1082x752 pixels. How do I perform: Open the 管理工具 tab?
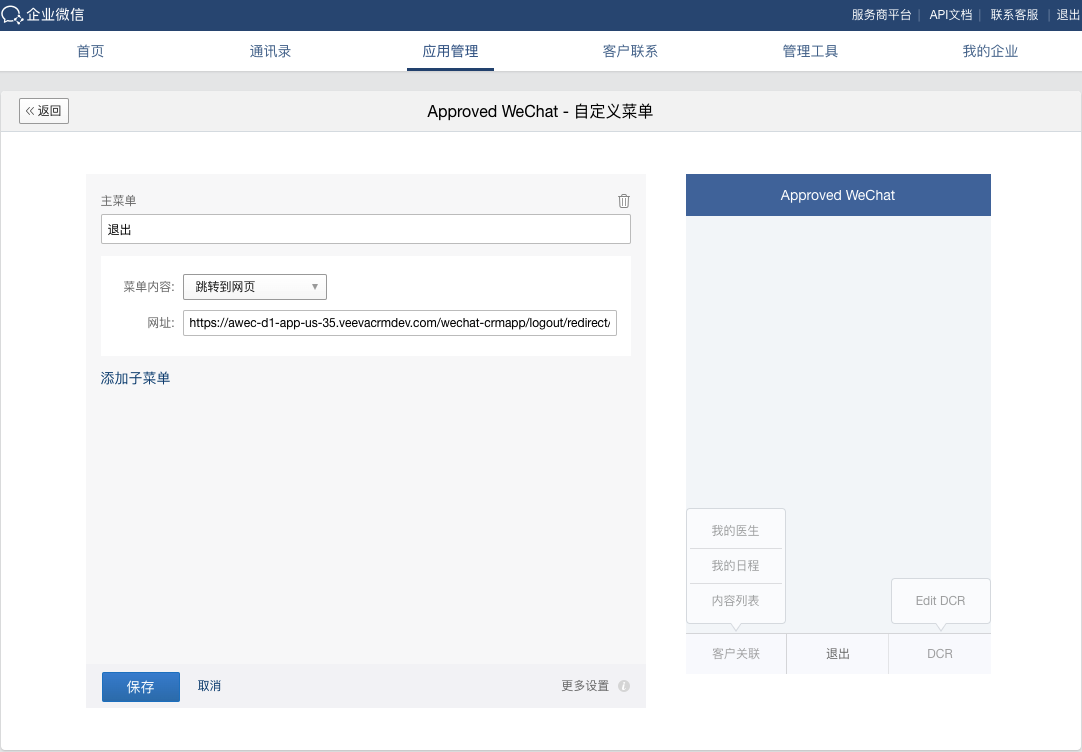tap(810, 51)
